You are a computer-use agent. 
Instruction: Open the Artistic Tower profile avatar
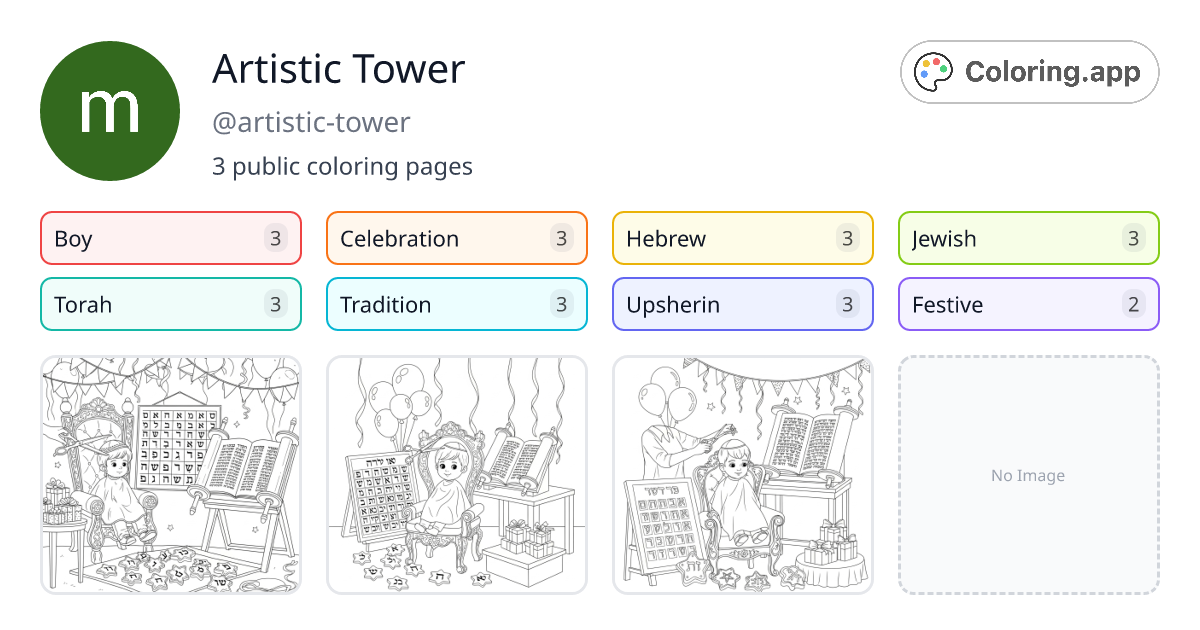[110, 110]
